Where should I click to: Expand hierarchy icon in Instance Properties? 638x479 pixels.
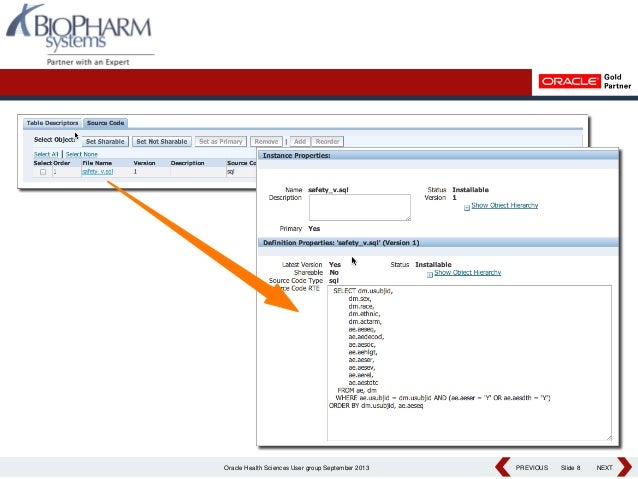click(467, 208)
